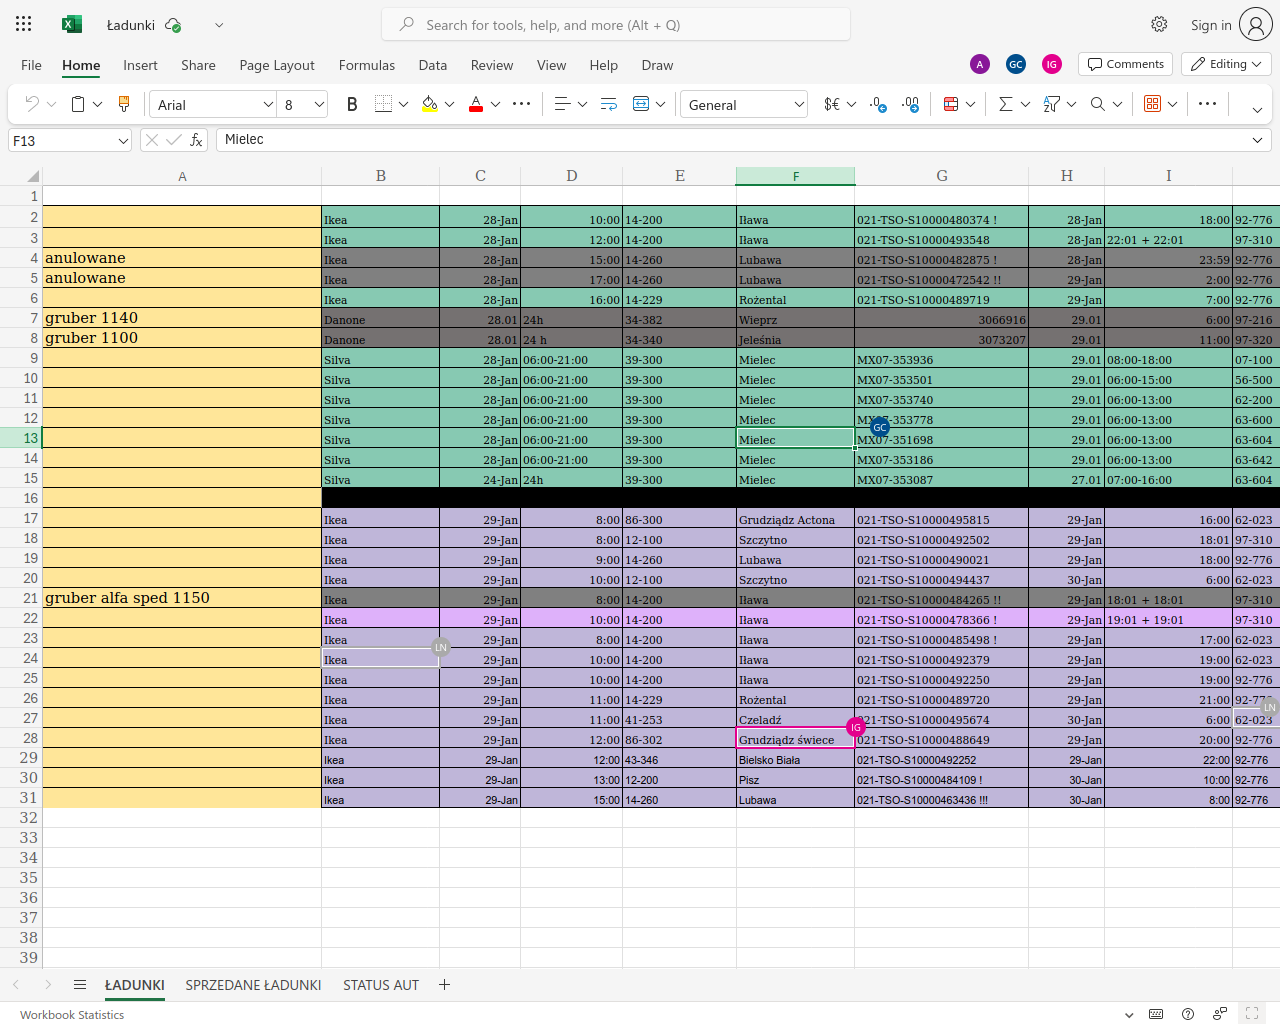Viewport: 1280px width, 1024px height.
Task: Click the GC collaborator avatar
Action: pos(1016,64)
